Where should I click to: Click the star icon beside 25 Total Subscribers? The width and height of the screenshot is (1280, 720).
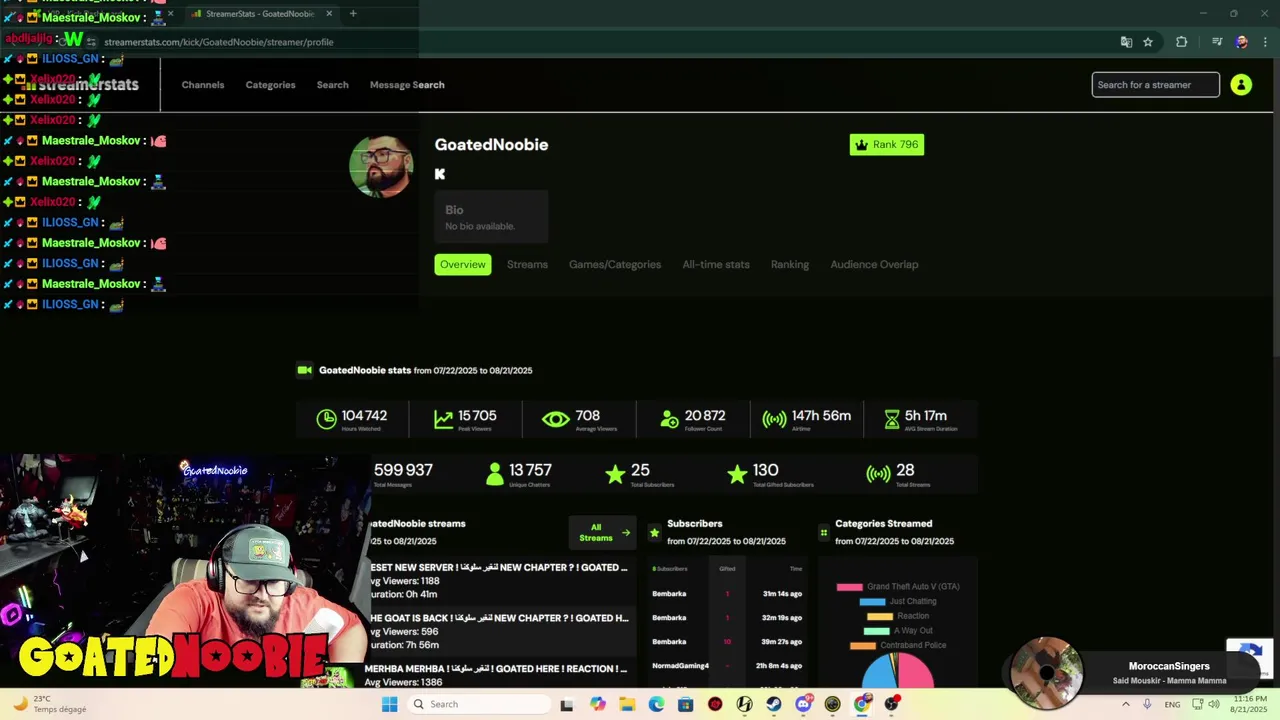[615, 474]
